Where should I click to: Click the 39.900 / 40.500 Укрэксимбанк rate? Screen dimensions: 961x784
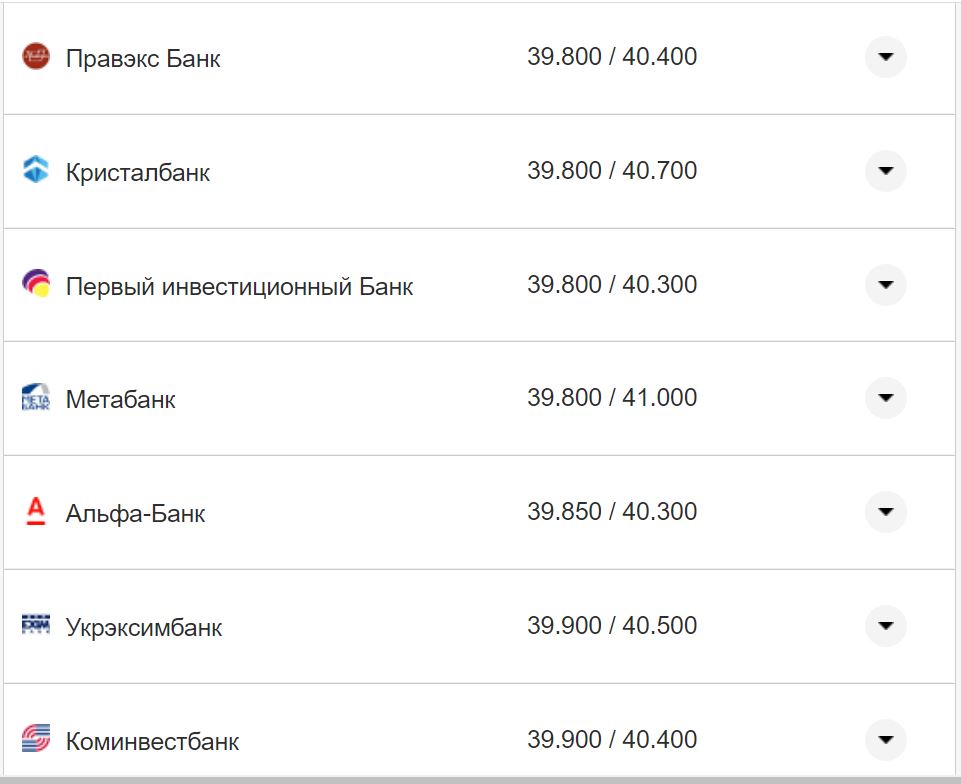(x=613, y=625)
